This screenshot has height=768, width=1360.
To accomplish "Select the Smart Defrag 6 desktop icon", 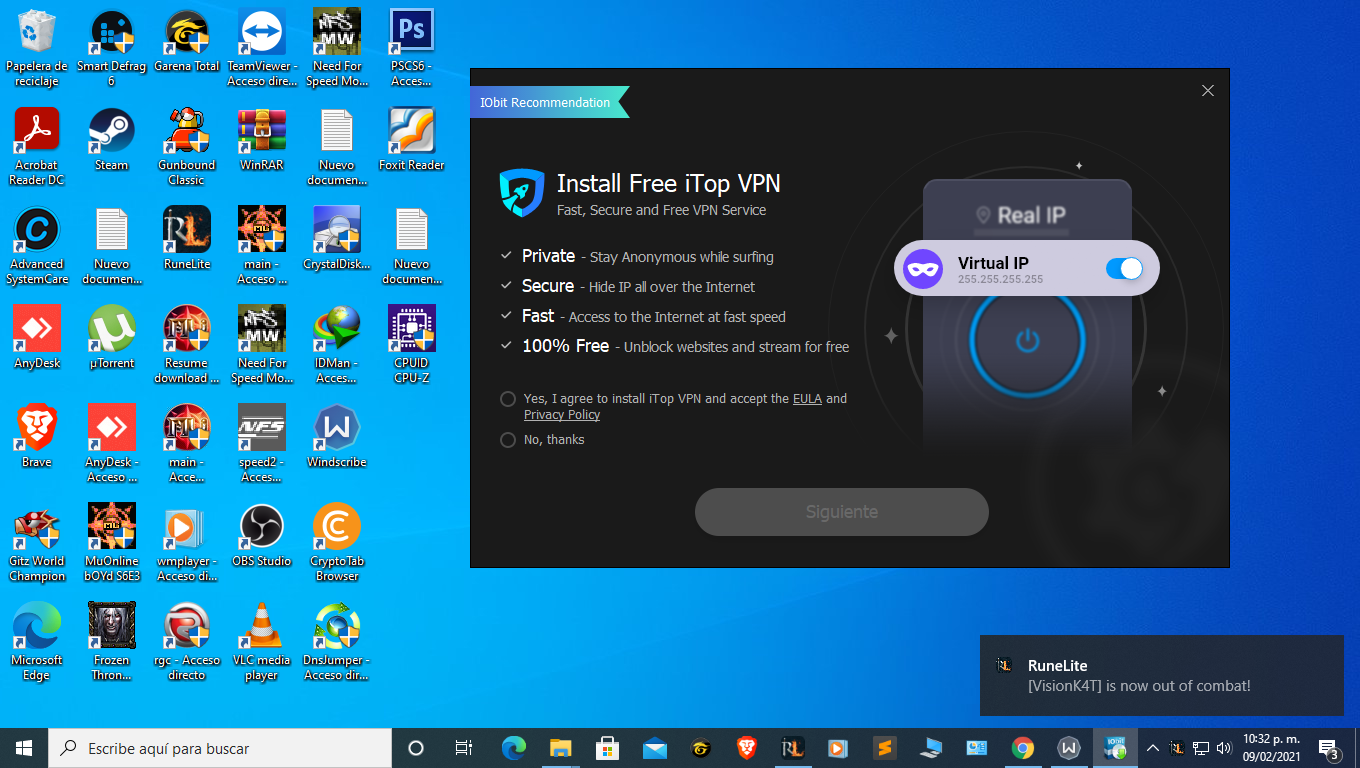I will pyautogui.click(x=111, y=49).
